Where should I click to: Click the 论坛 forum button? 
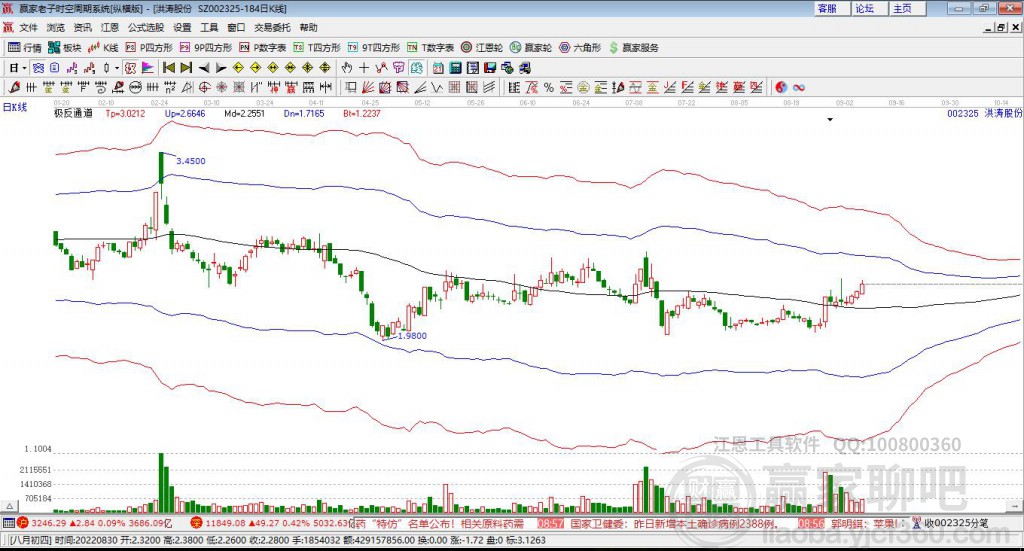pos(868,8)
